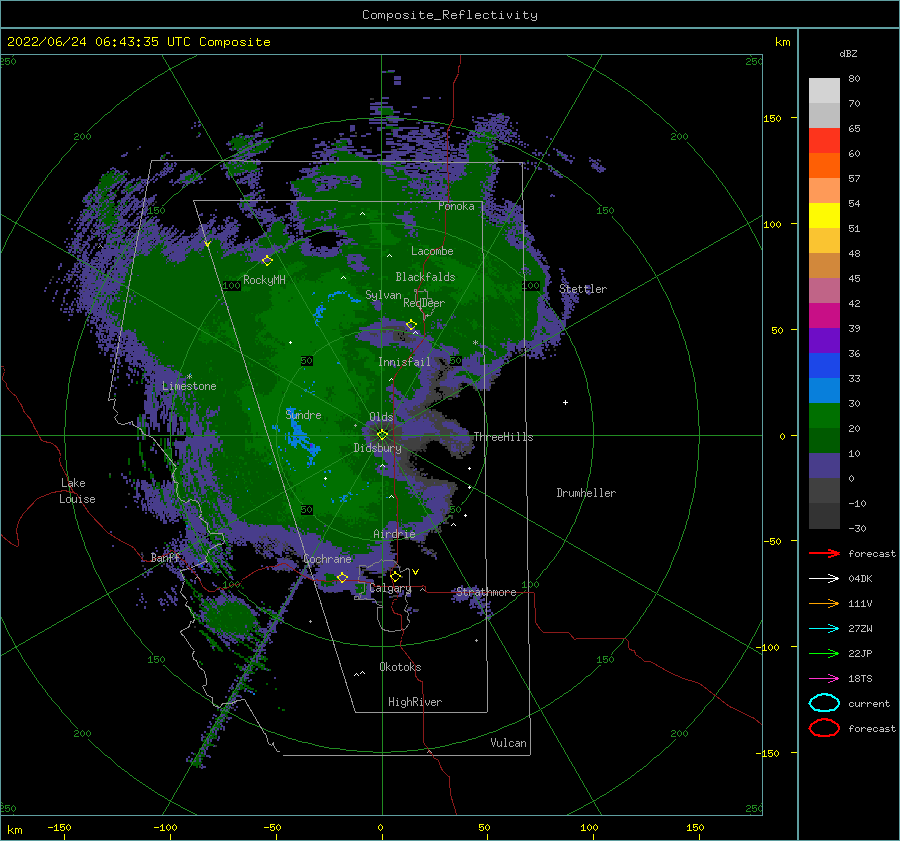The width and height of the screenshot is (900, 841).
Task: Click the 150 tick on the right axis
Action: pos(772,118)
